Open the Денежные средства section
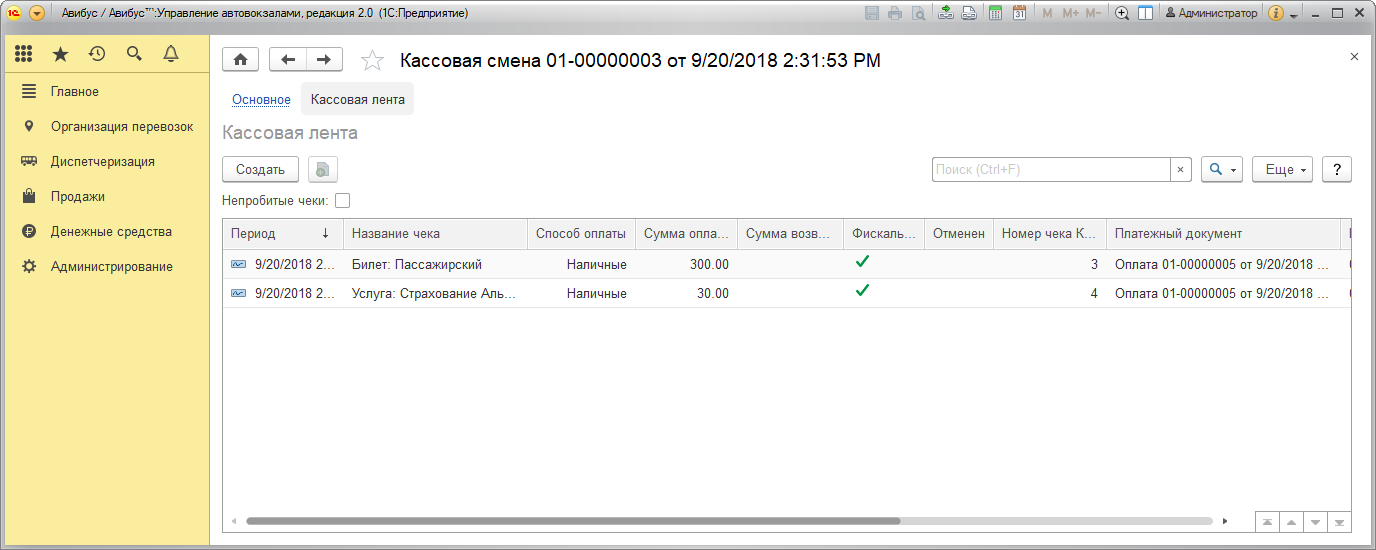 point(111,232)
